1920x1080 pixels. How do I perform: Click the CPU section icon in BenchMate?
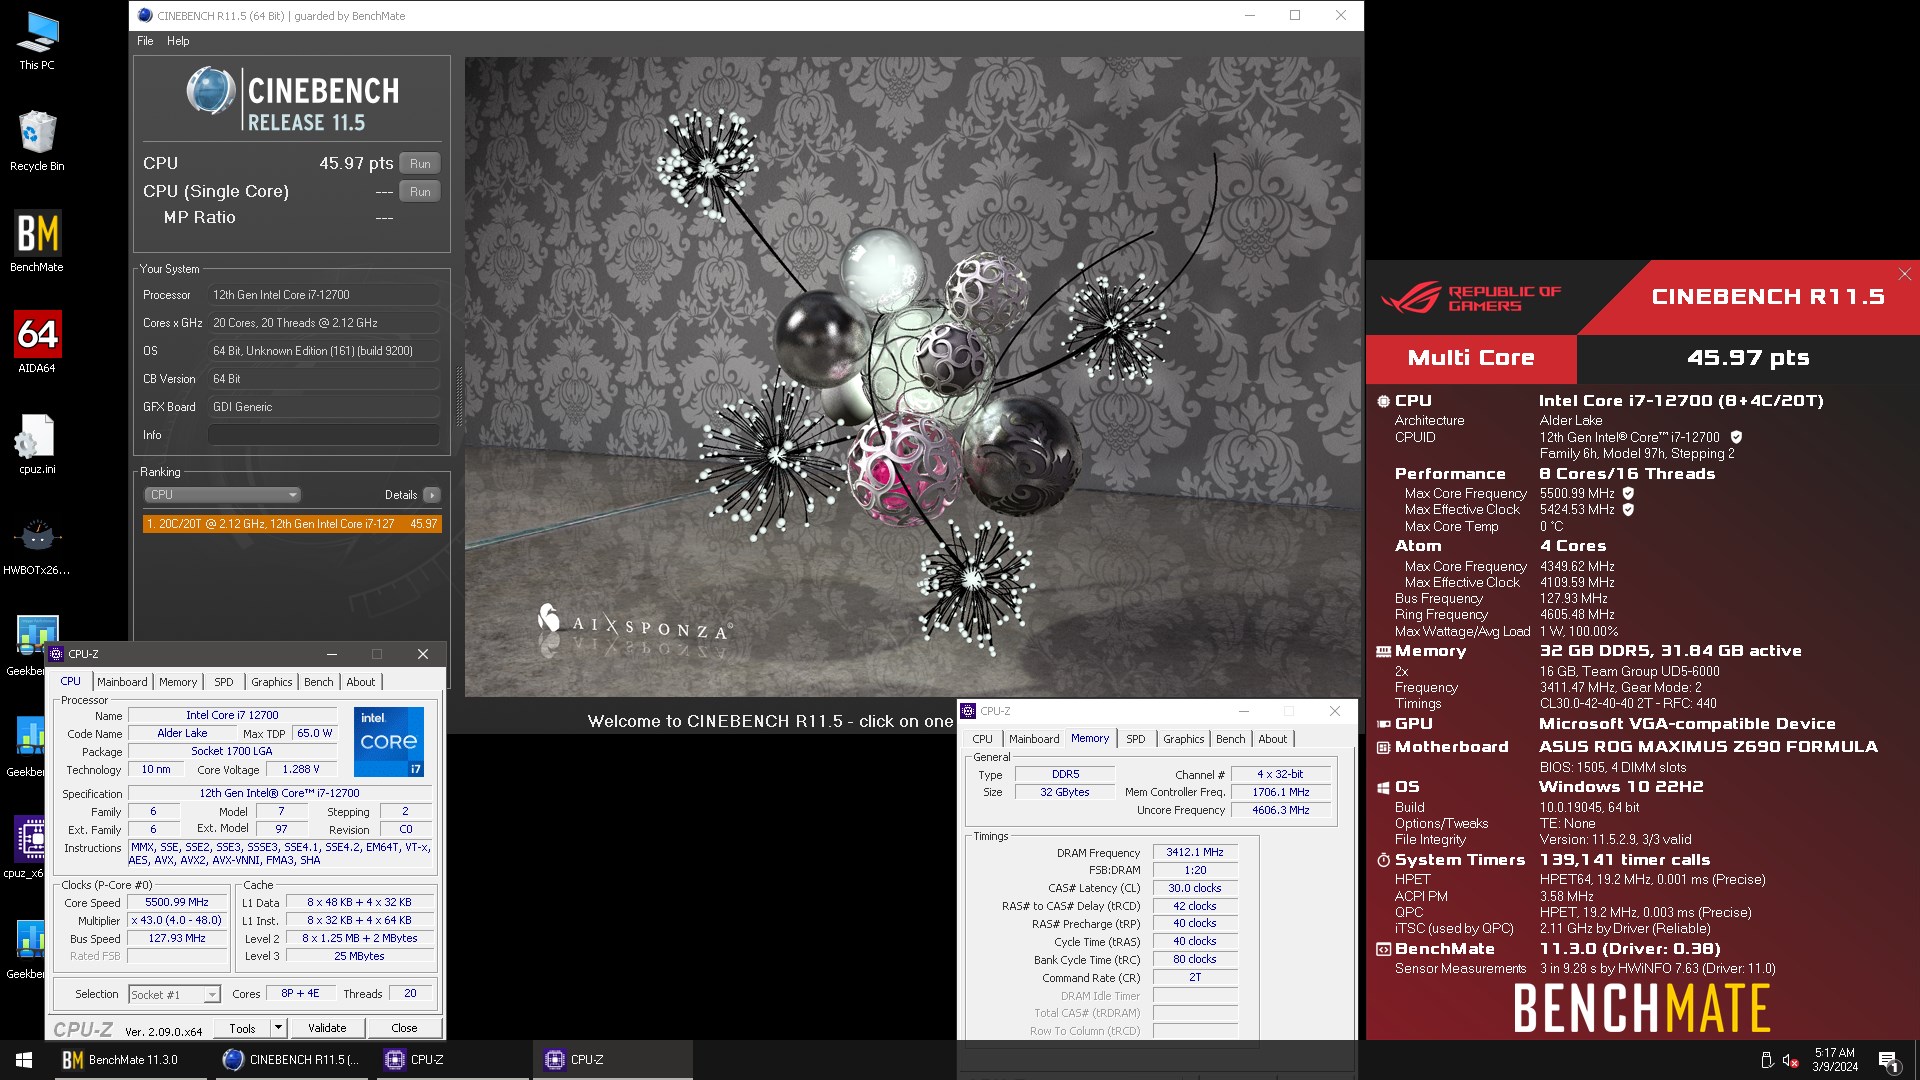pos(1383,401)
